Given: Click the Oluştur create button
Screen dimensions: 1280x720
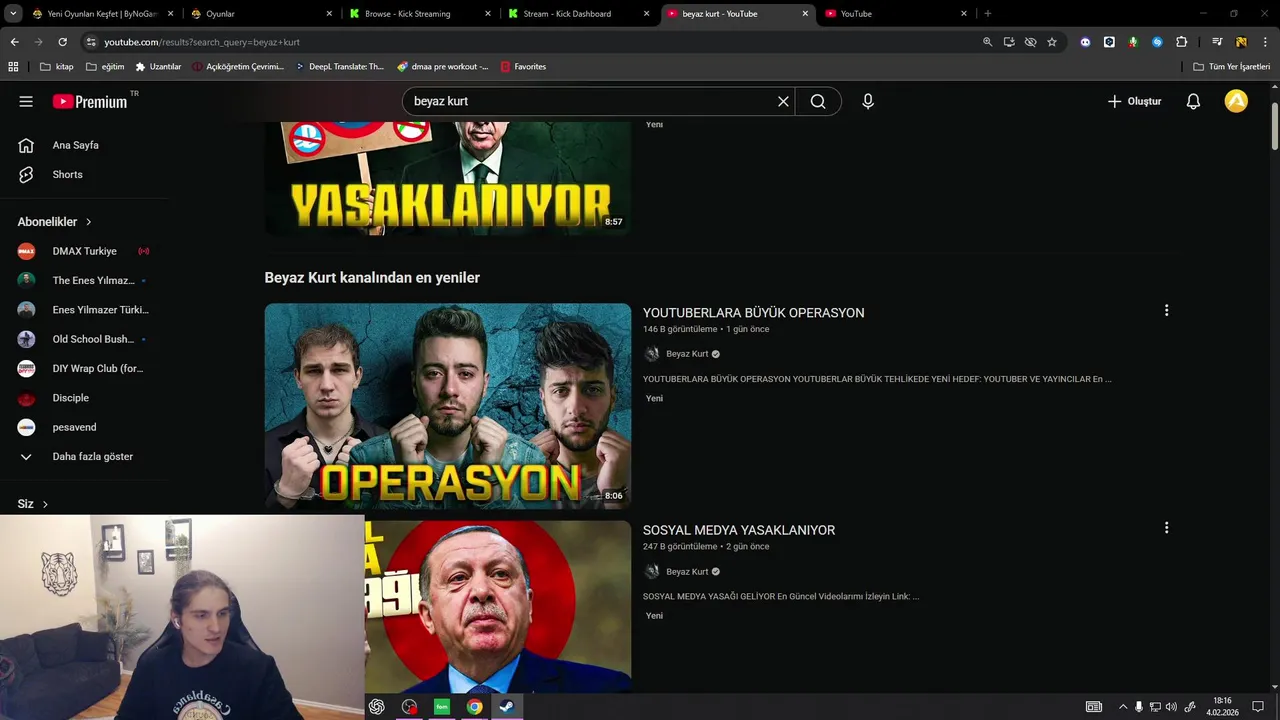Looking at the screenshot, I should (1134, 101).
